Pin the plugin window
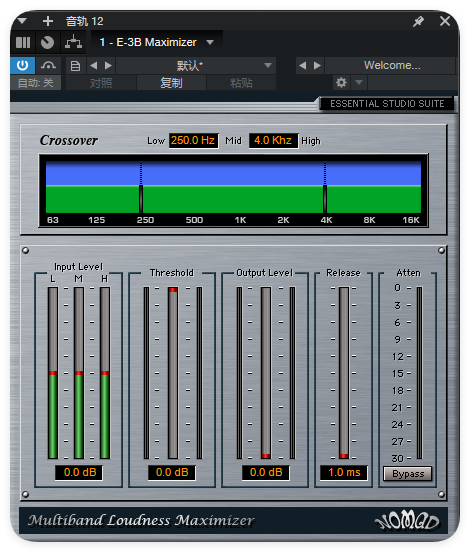The height and width of the screenshot is (552, 470). (x=418, y=21)
